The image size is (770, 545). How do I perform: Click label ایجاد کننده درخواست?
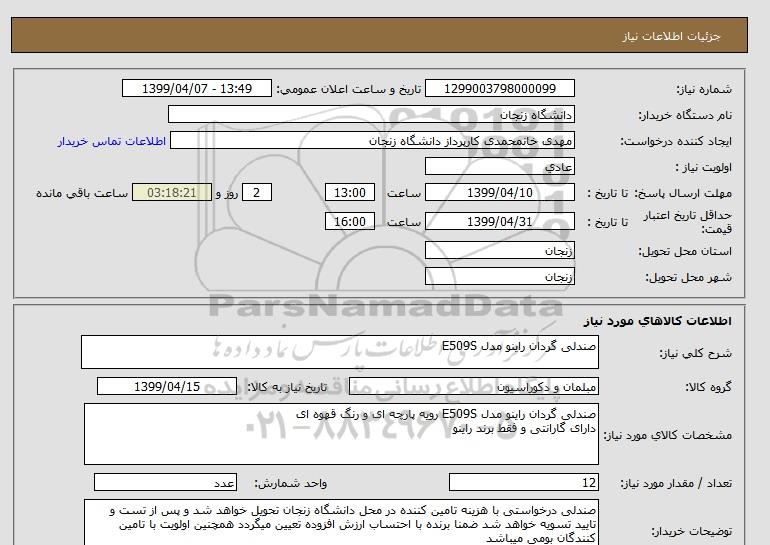[x=676, y=141]
